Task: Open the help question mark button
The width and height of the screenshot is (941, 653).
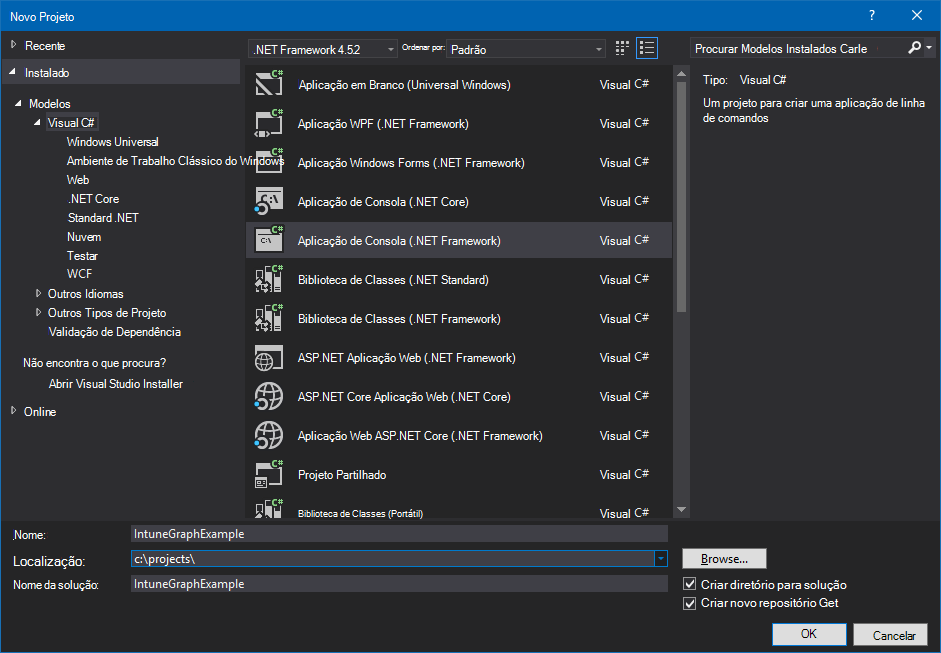Action: click(872, 16)
